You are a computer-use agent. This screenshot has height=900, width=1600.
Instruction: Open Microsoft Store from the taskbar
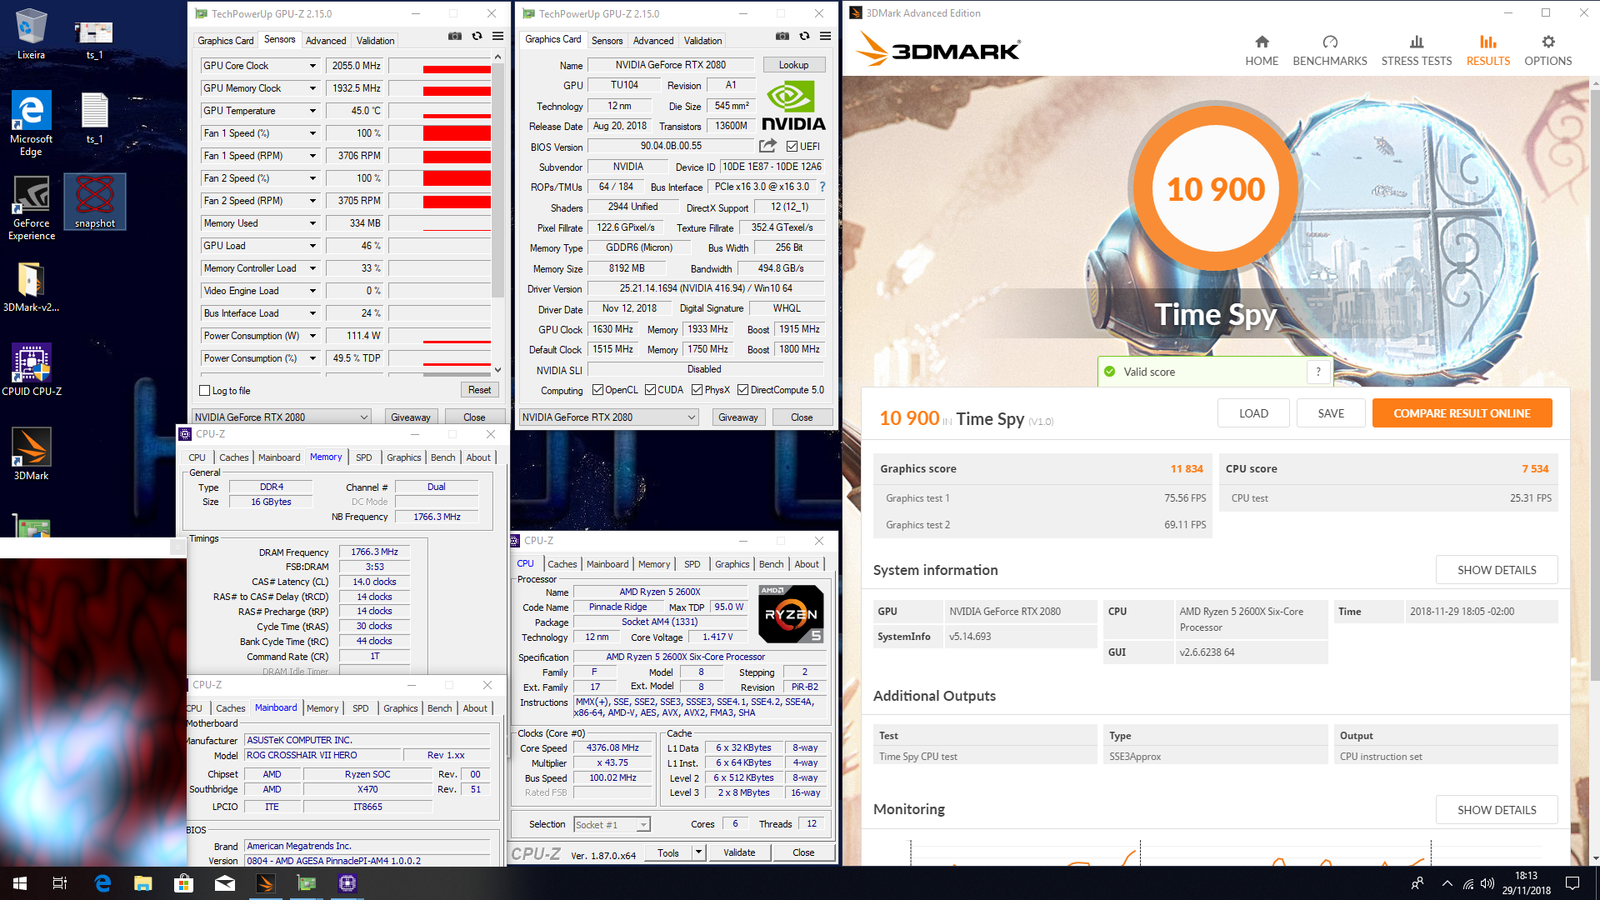(184, 883)
